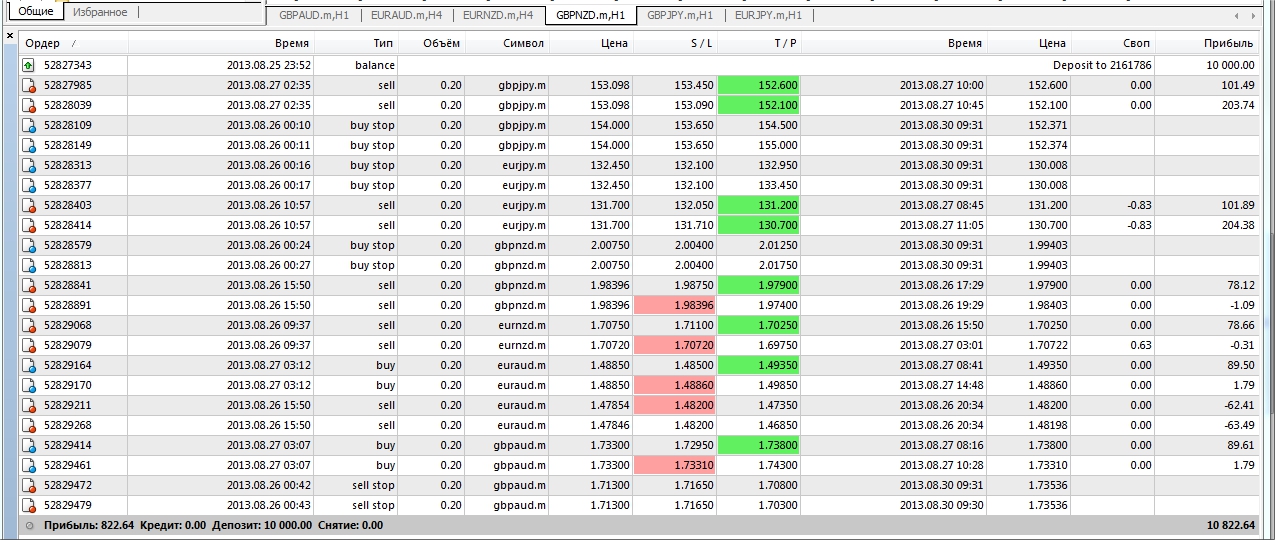Click the sell stop icon for 52829479

click(30, 505)
